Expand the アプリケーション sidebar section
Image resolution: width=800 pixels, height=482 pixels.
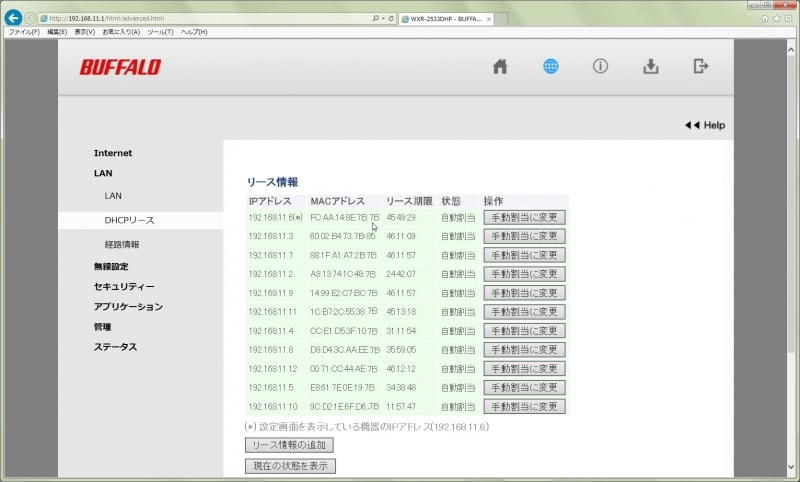[128, 306]
